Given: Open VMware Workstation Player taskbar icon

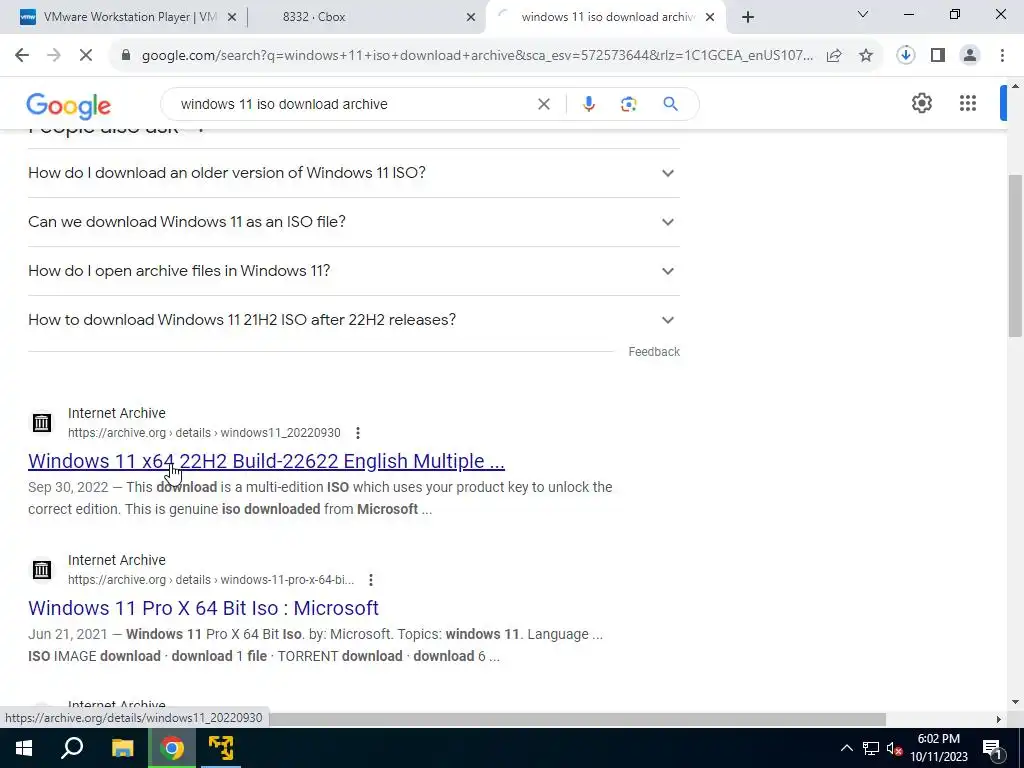Looking at the screenshot, I should (x=221, y=748).
